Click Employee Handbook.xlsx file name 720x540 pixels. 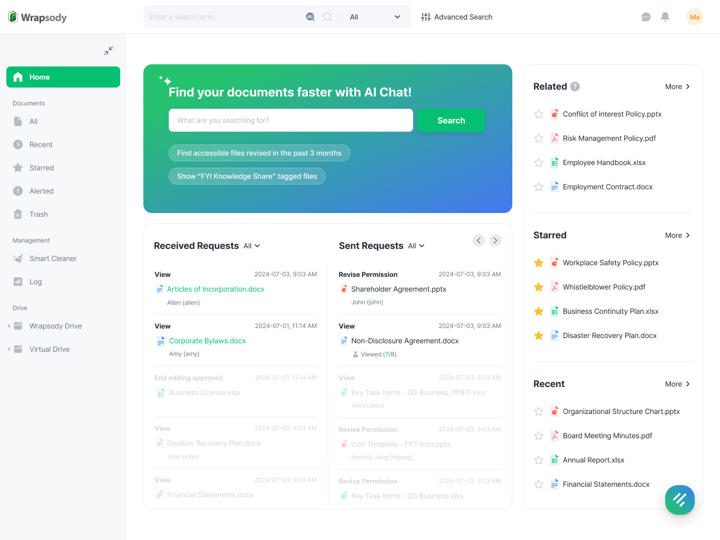pyautogui.click(x=604, y=163)
